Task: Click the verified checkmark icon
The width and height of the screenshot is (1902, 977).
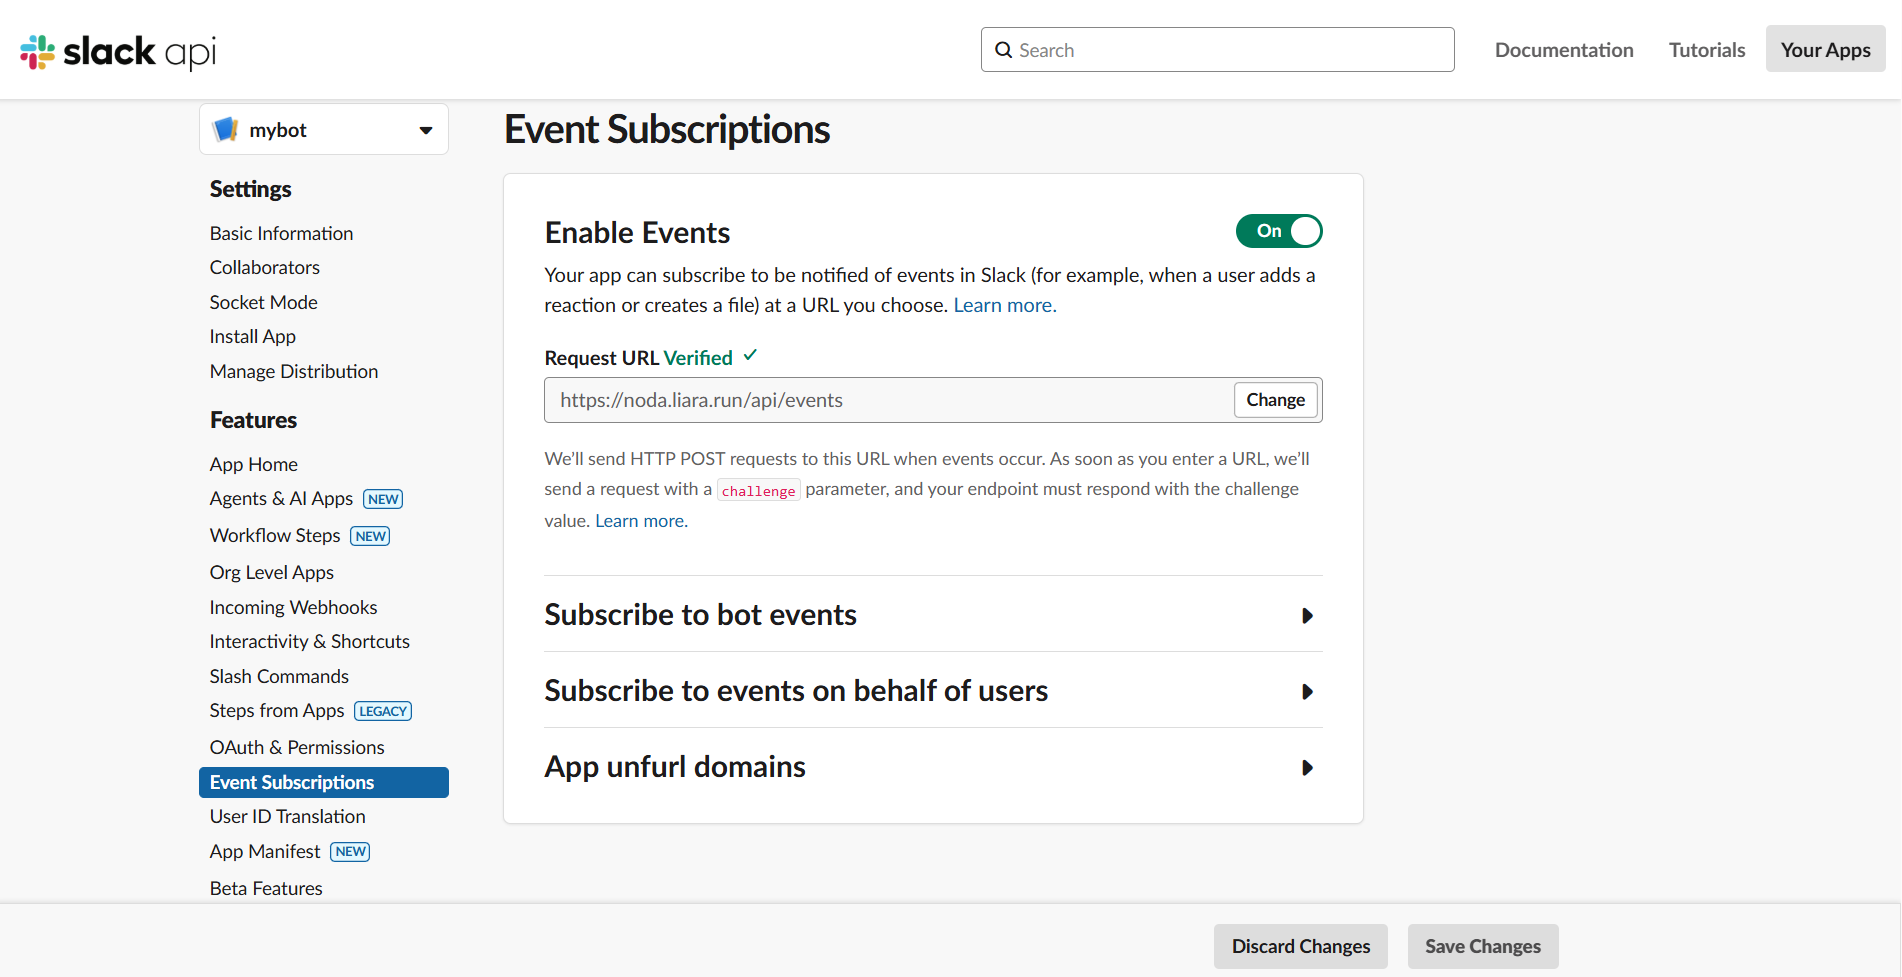Action: (750, 355)
